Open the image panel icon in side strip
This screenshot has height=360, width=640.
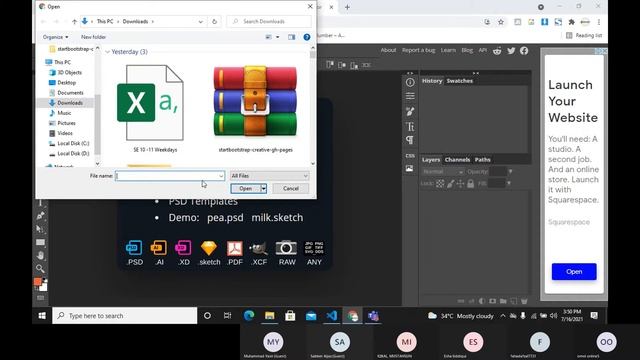[409, 169]
